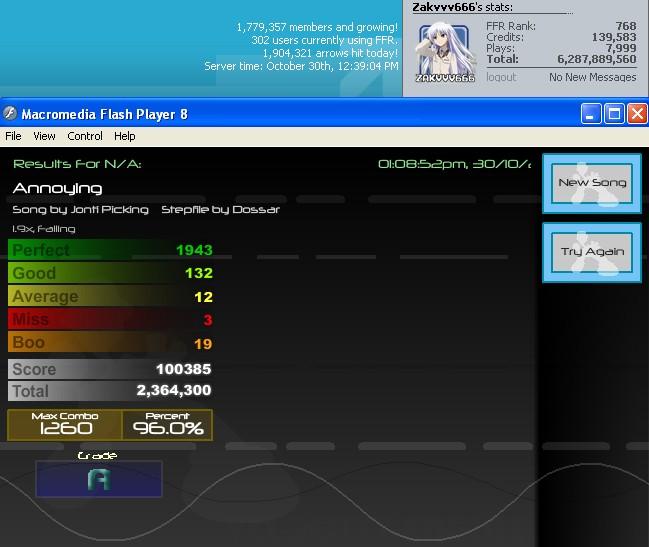649x547 pixels.
Task: Minimize the Flash Player window
Action: (x=591, y=114)
